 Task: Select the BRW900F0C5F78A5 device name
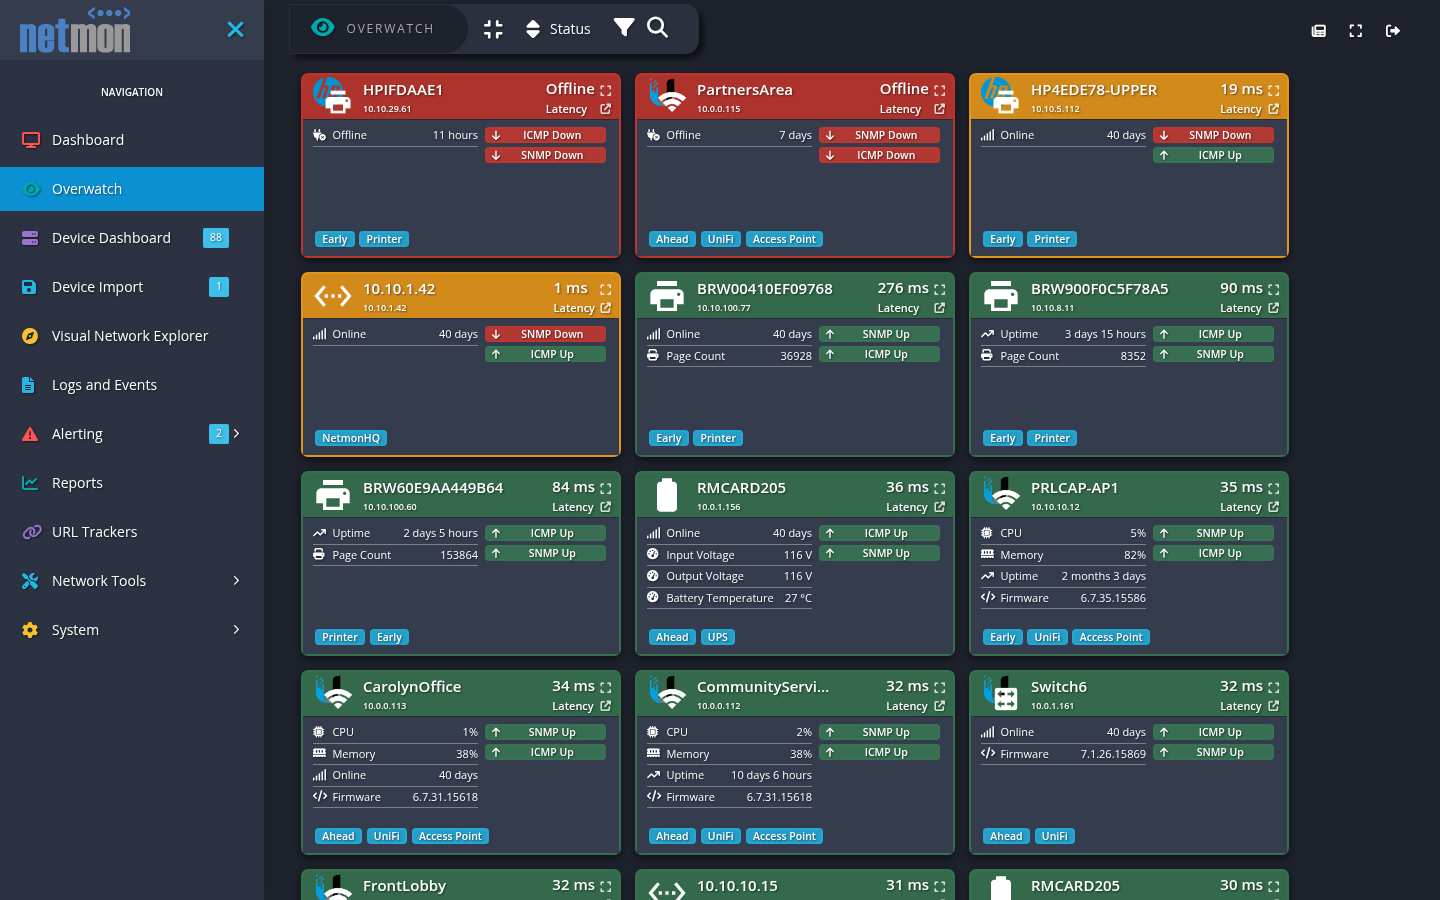click(1100, 289)
